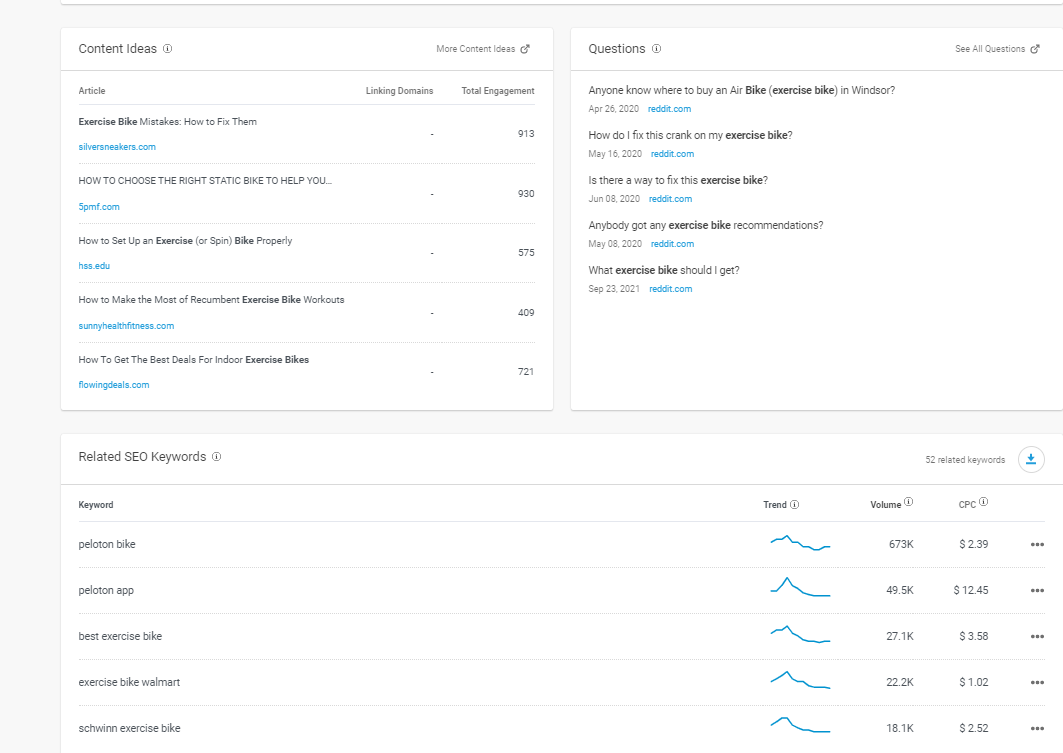Viewport: 1063px width, 753px height.
Task: Open options menu for peloton bike
Action: [1037, 545]
